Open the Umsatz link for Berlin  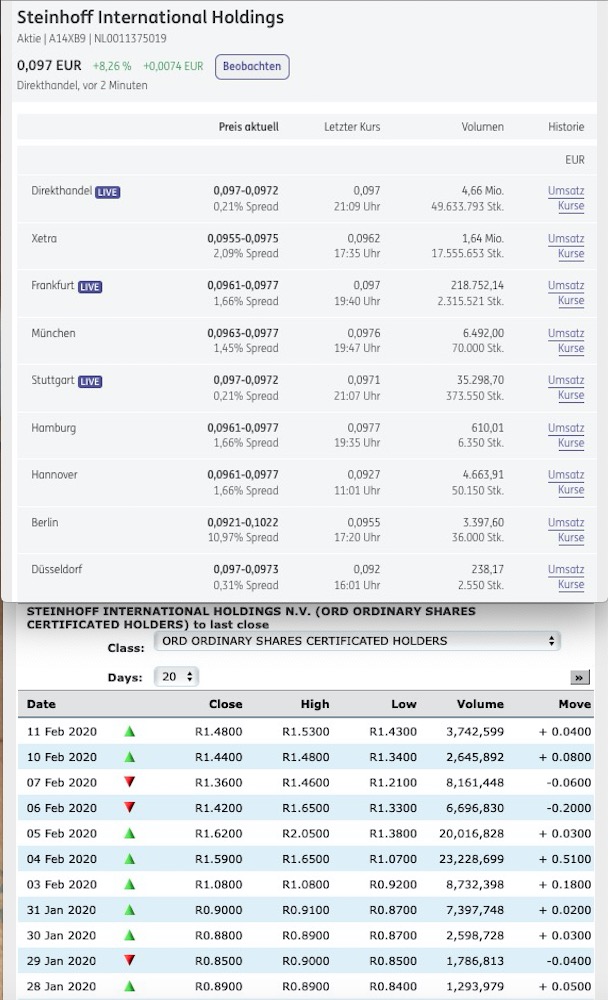[x=569, y=521]
